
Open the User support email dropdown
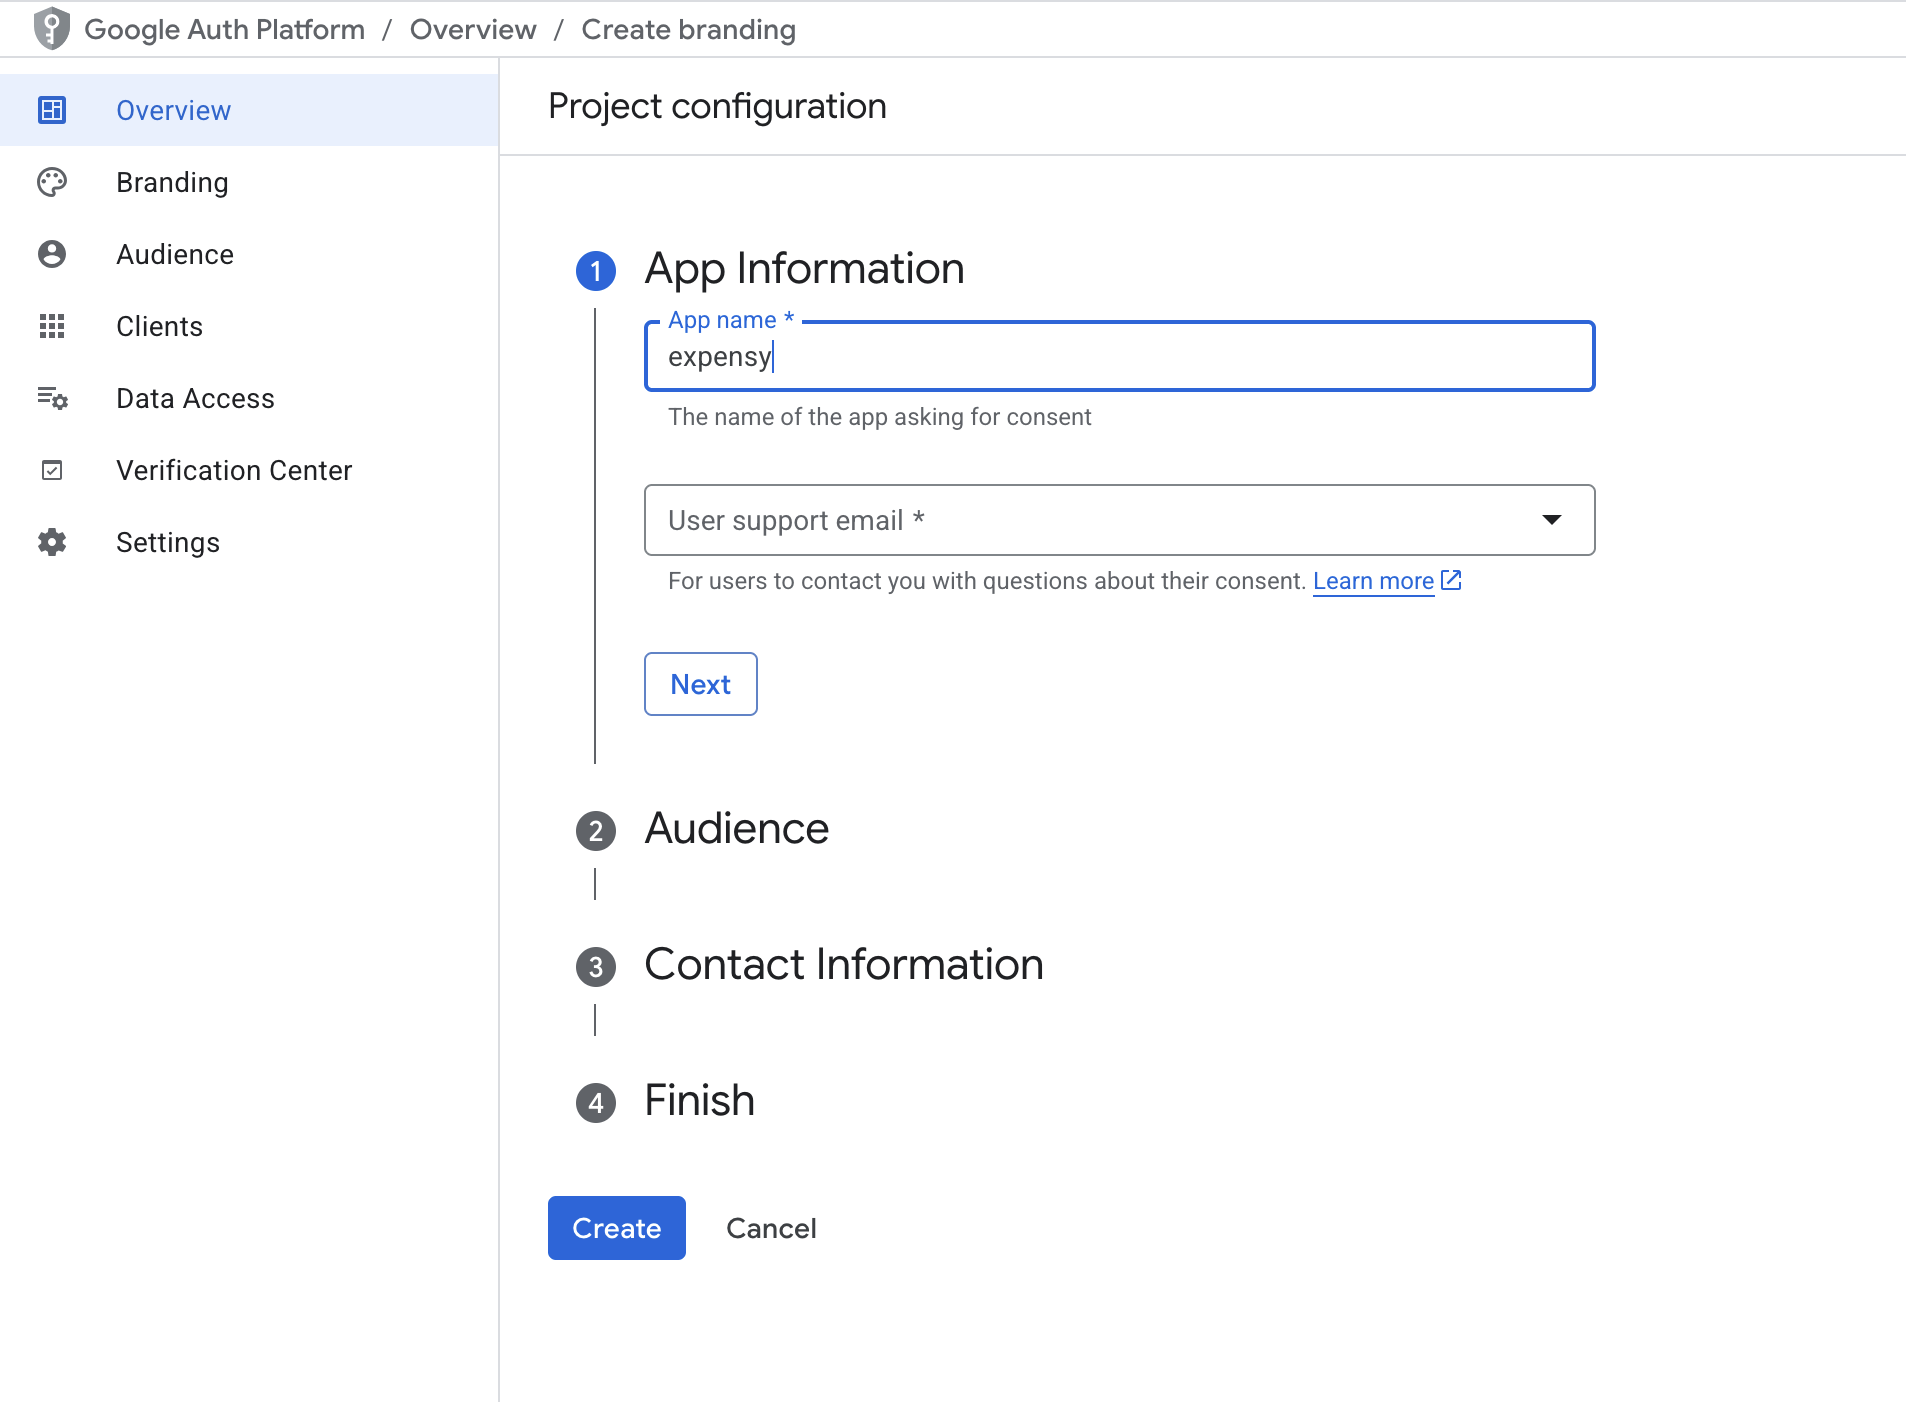[x=1119, y=520]
